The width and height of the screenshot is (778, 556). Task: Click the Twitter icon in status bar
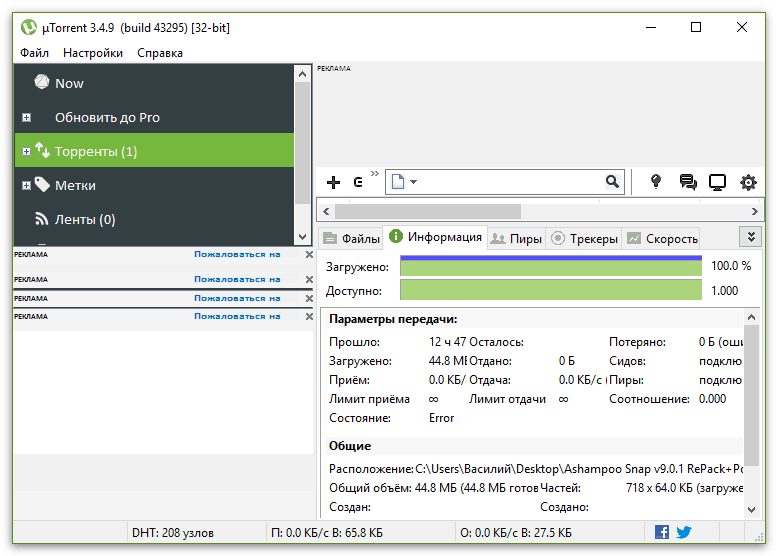(684, 532)
